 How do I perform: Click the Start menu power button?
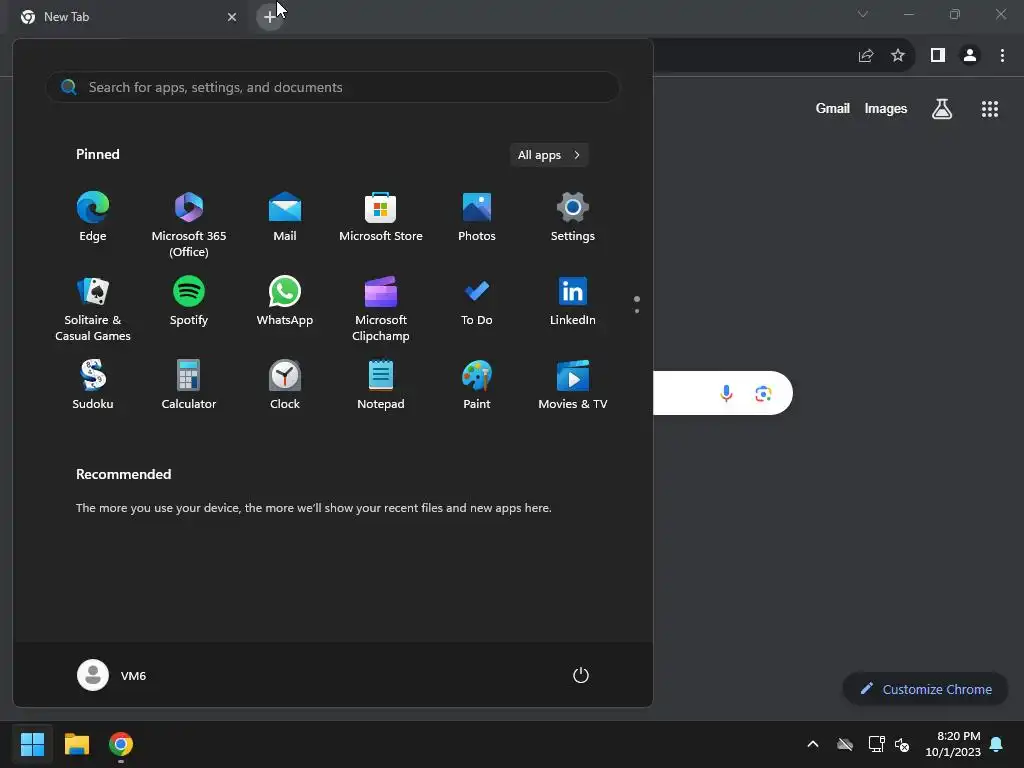coord(581,675)
